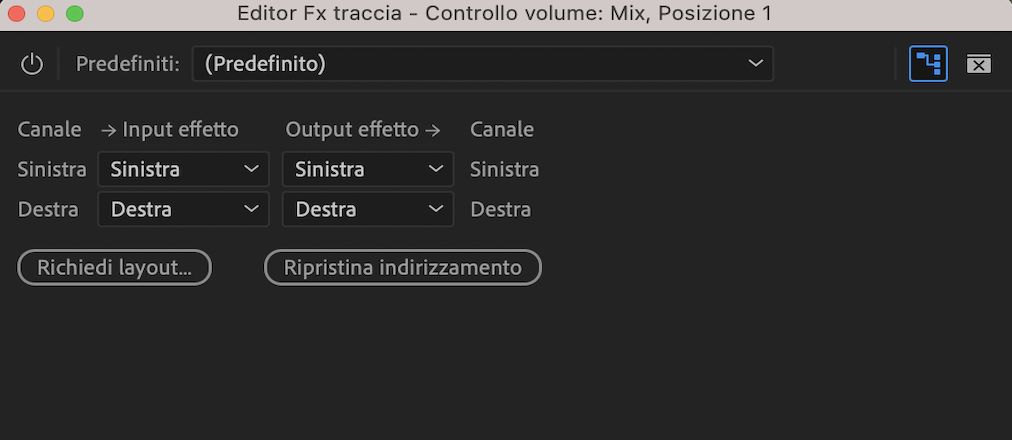1012x440 pixels.
Task: Click the right-side Destra channel label
Action: 500,209
